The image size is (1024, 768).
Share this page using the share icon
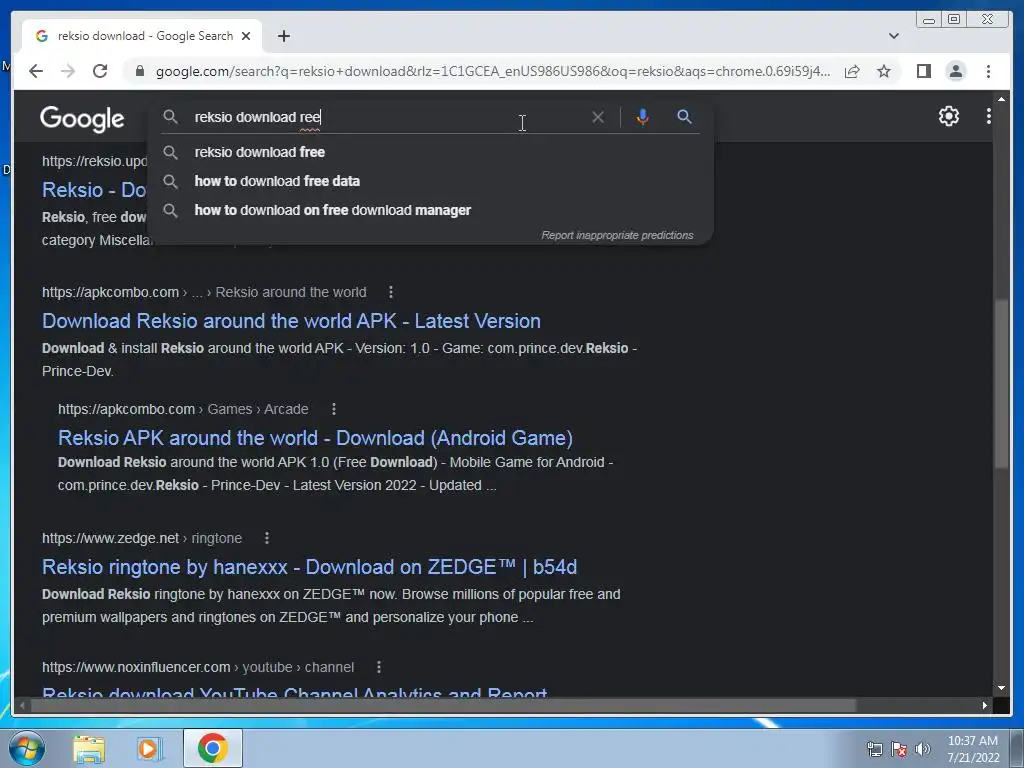[852, 71]
